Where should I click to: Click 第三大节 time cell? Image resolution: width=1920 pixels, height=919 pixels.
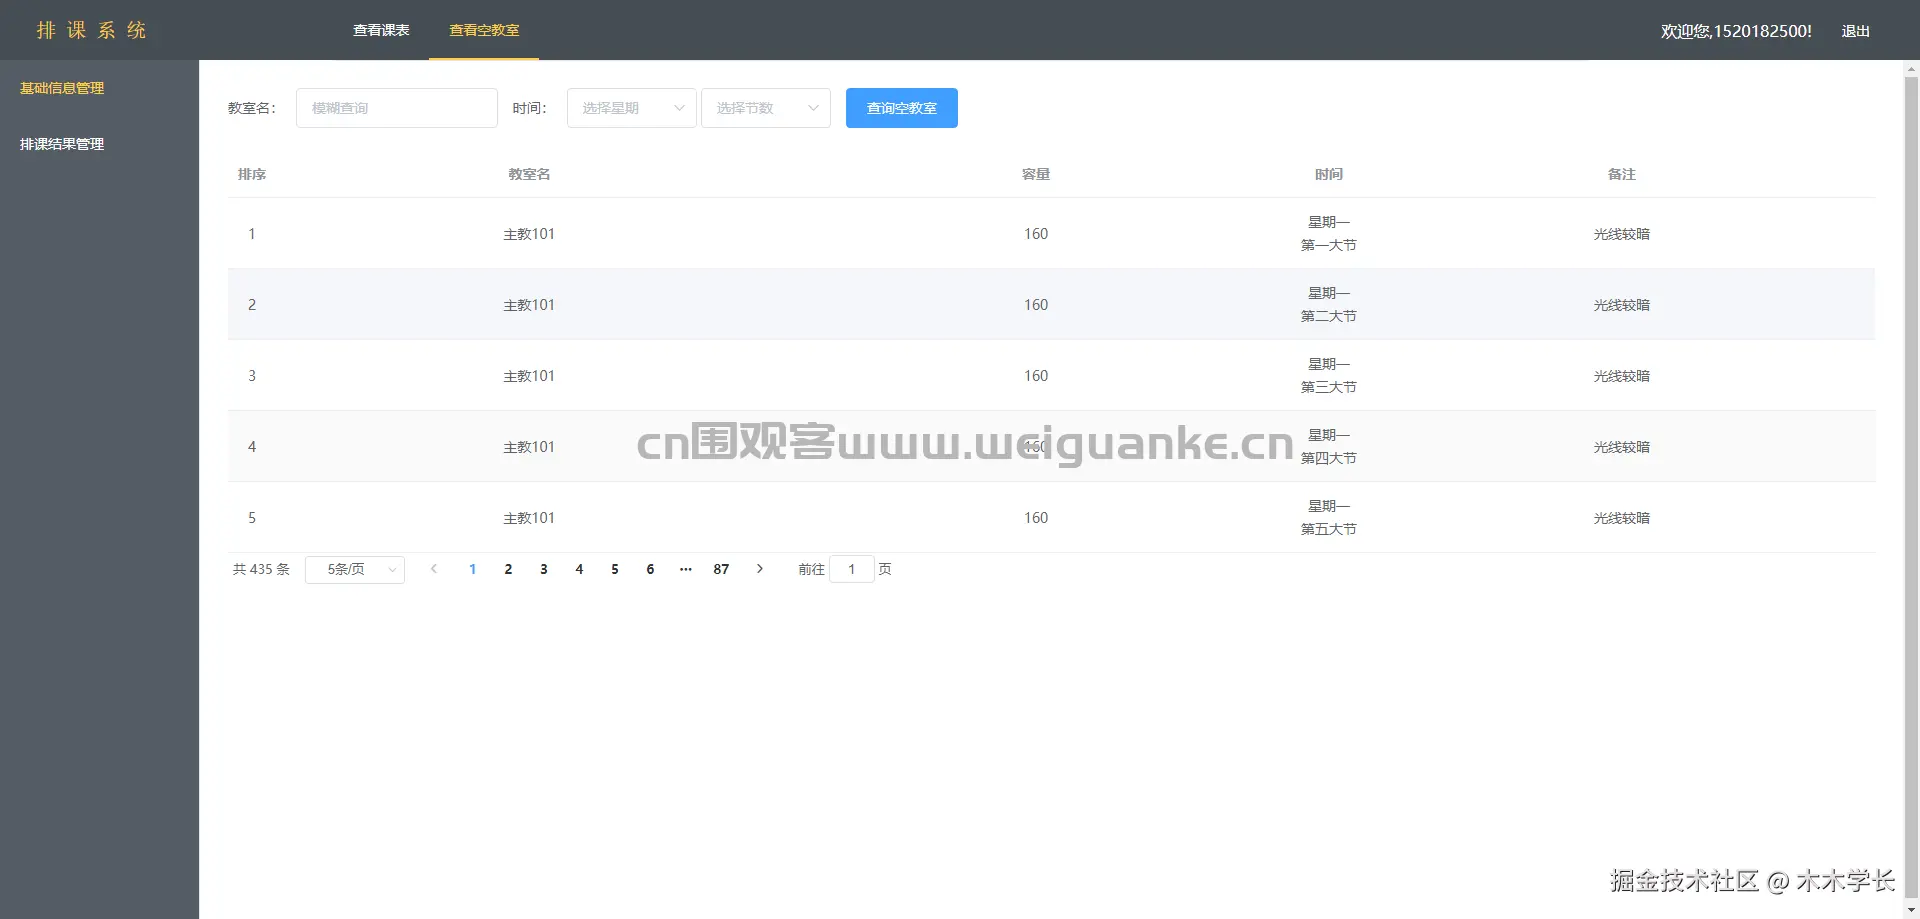click(1329, 387)
